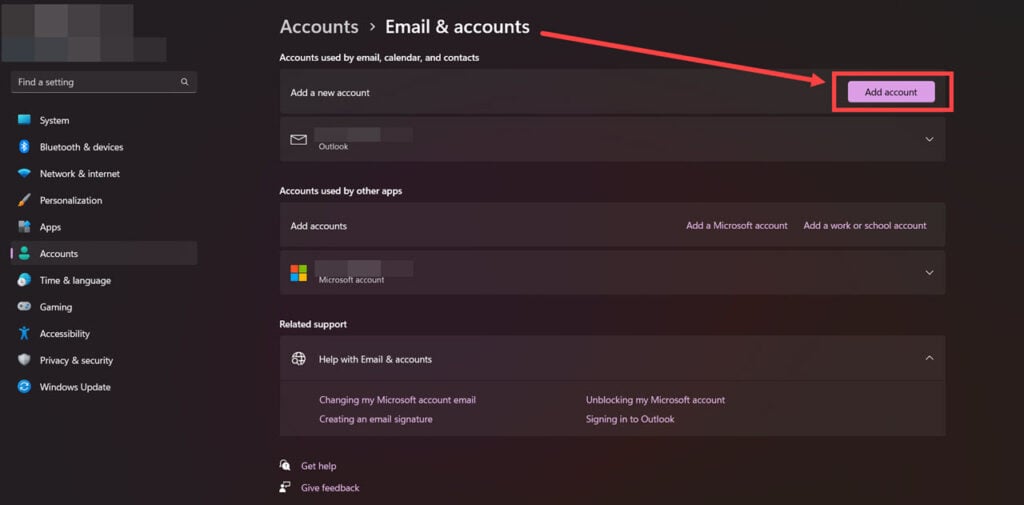Click the Add account button
The height and width of the screenshot is (505, 1024).
[891, 92]
